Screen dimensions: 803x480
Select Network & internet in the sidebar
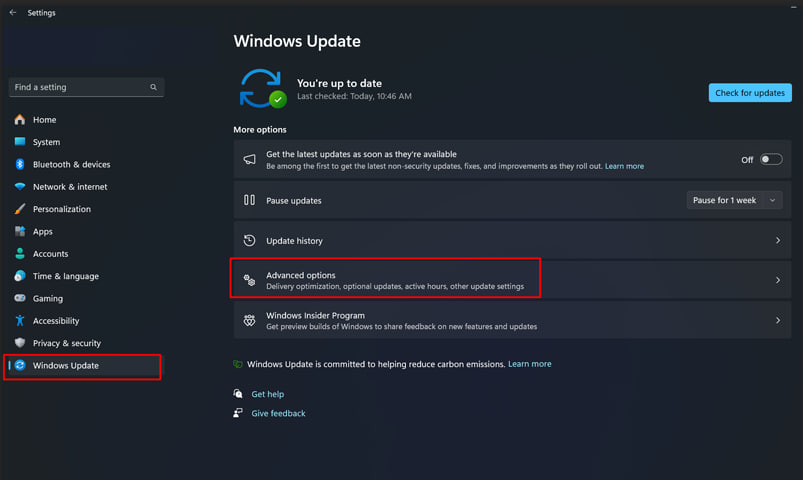[70, 187]
